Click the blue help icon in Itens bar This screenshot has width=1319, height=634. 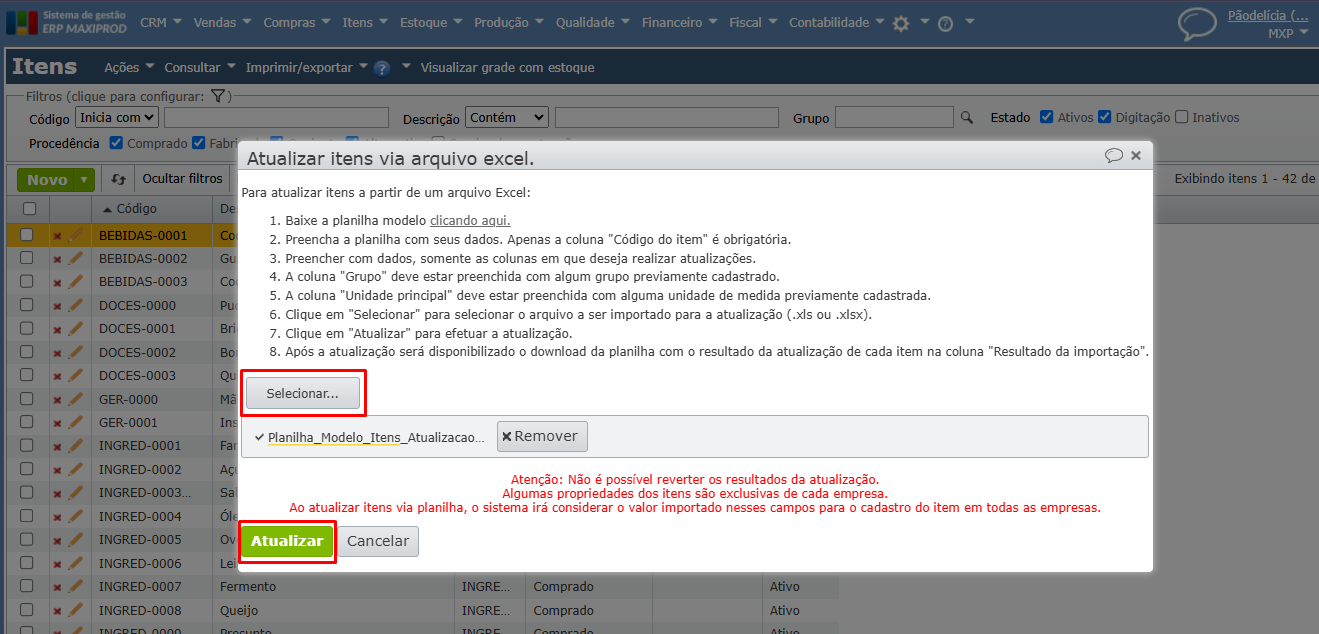click(x=381, y=68)
